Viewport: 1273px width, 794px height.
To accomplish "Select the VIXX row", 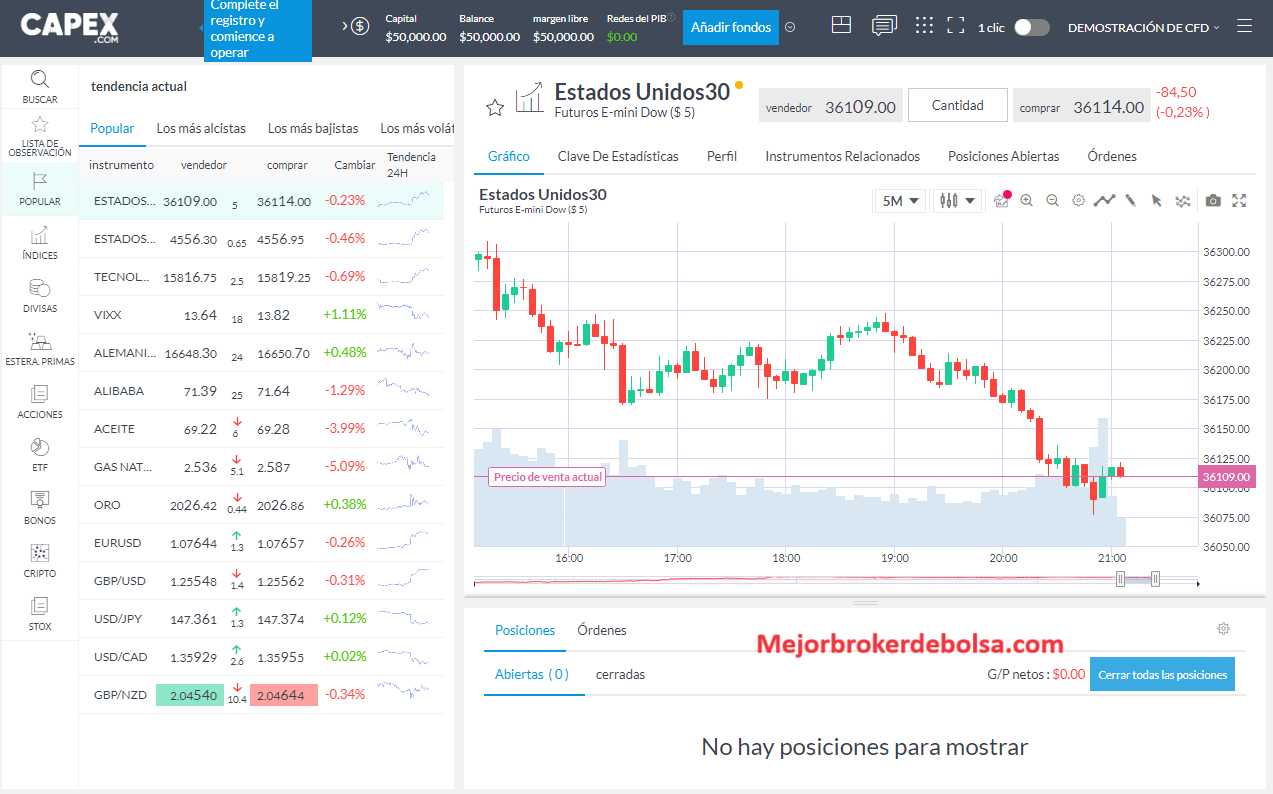I will coord(261,315).
